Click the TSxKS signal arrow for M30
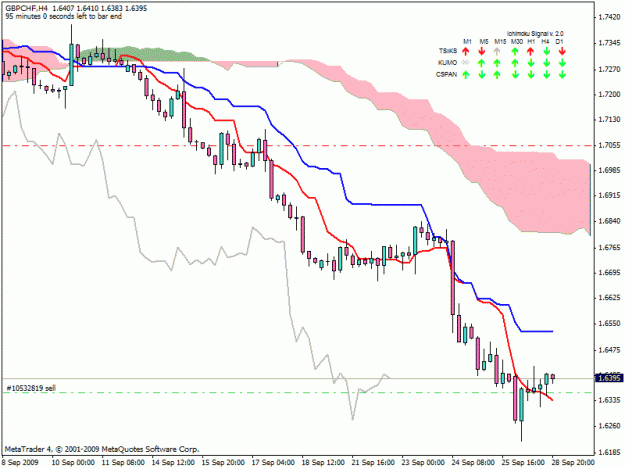625x469 pixels. coord(515,51)
